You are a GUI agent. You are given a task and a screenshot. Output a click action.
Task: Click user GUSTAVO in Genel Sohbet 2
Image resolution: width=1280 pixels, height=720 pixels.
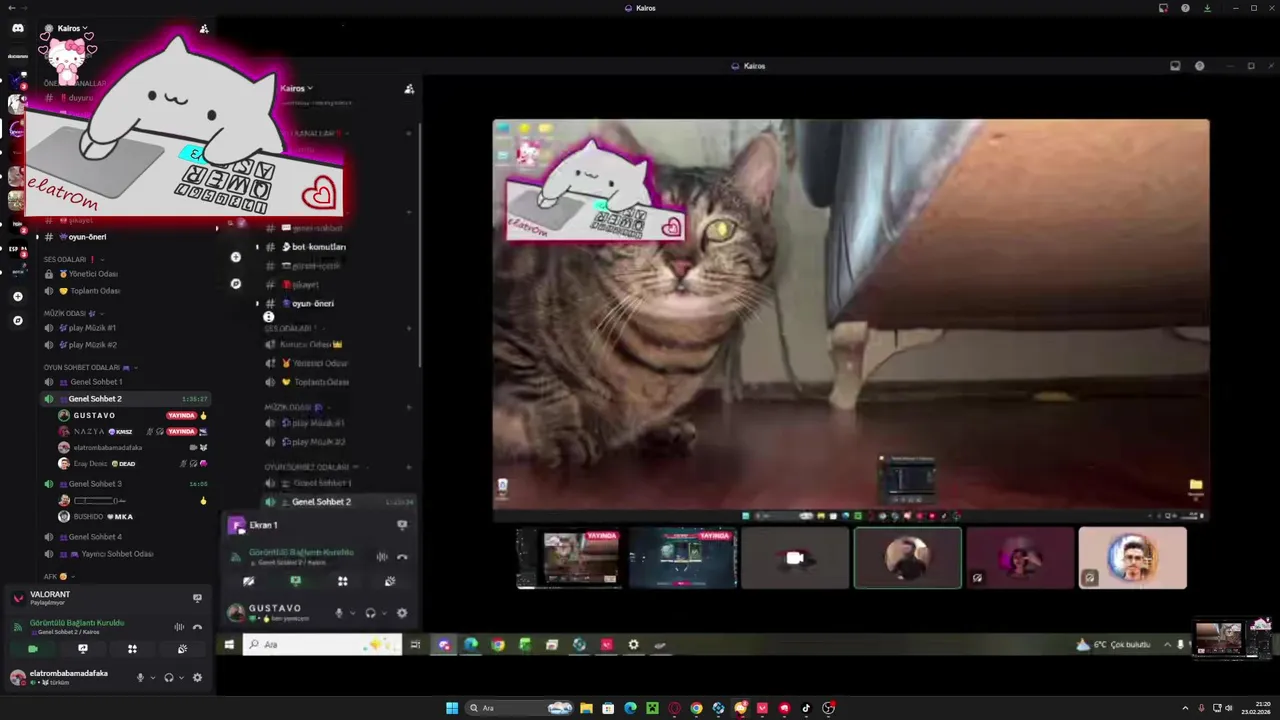pos(94,415)
